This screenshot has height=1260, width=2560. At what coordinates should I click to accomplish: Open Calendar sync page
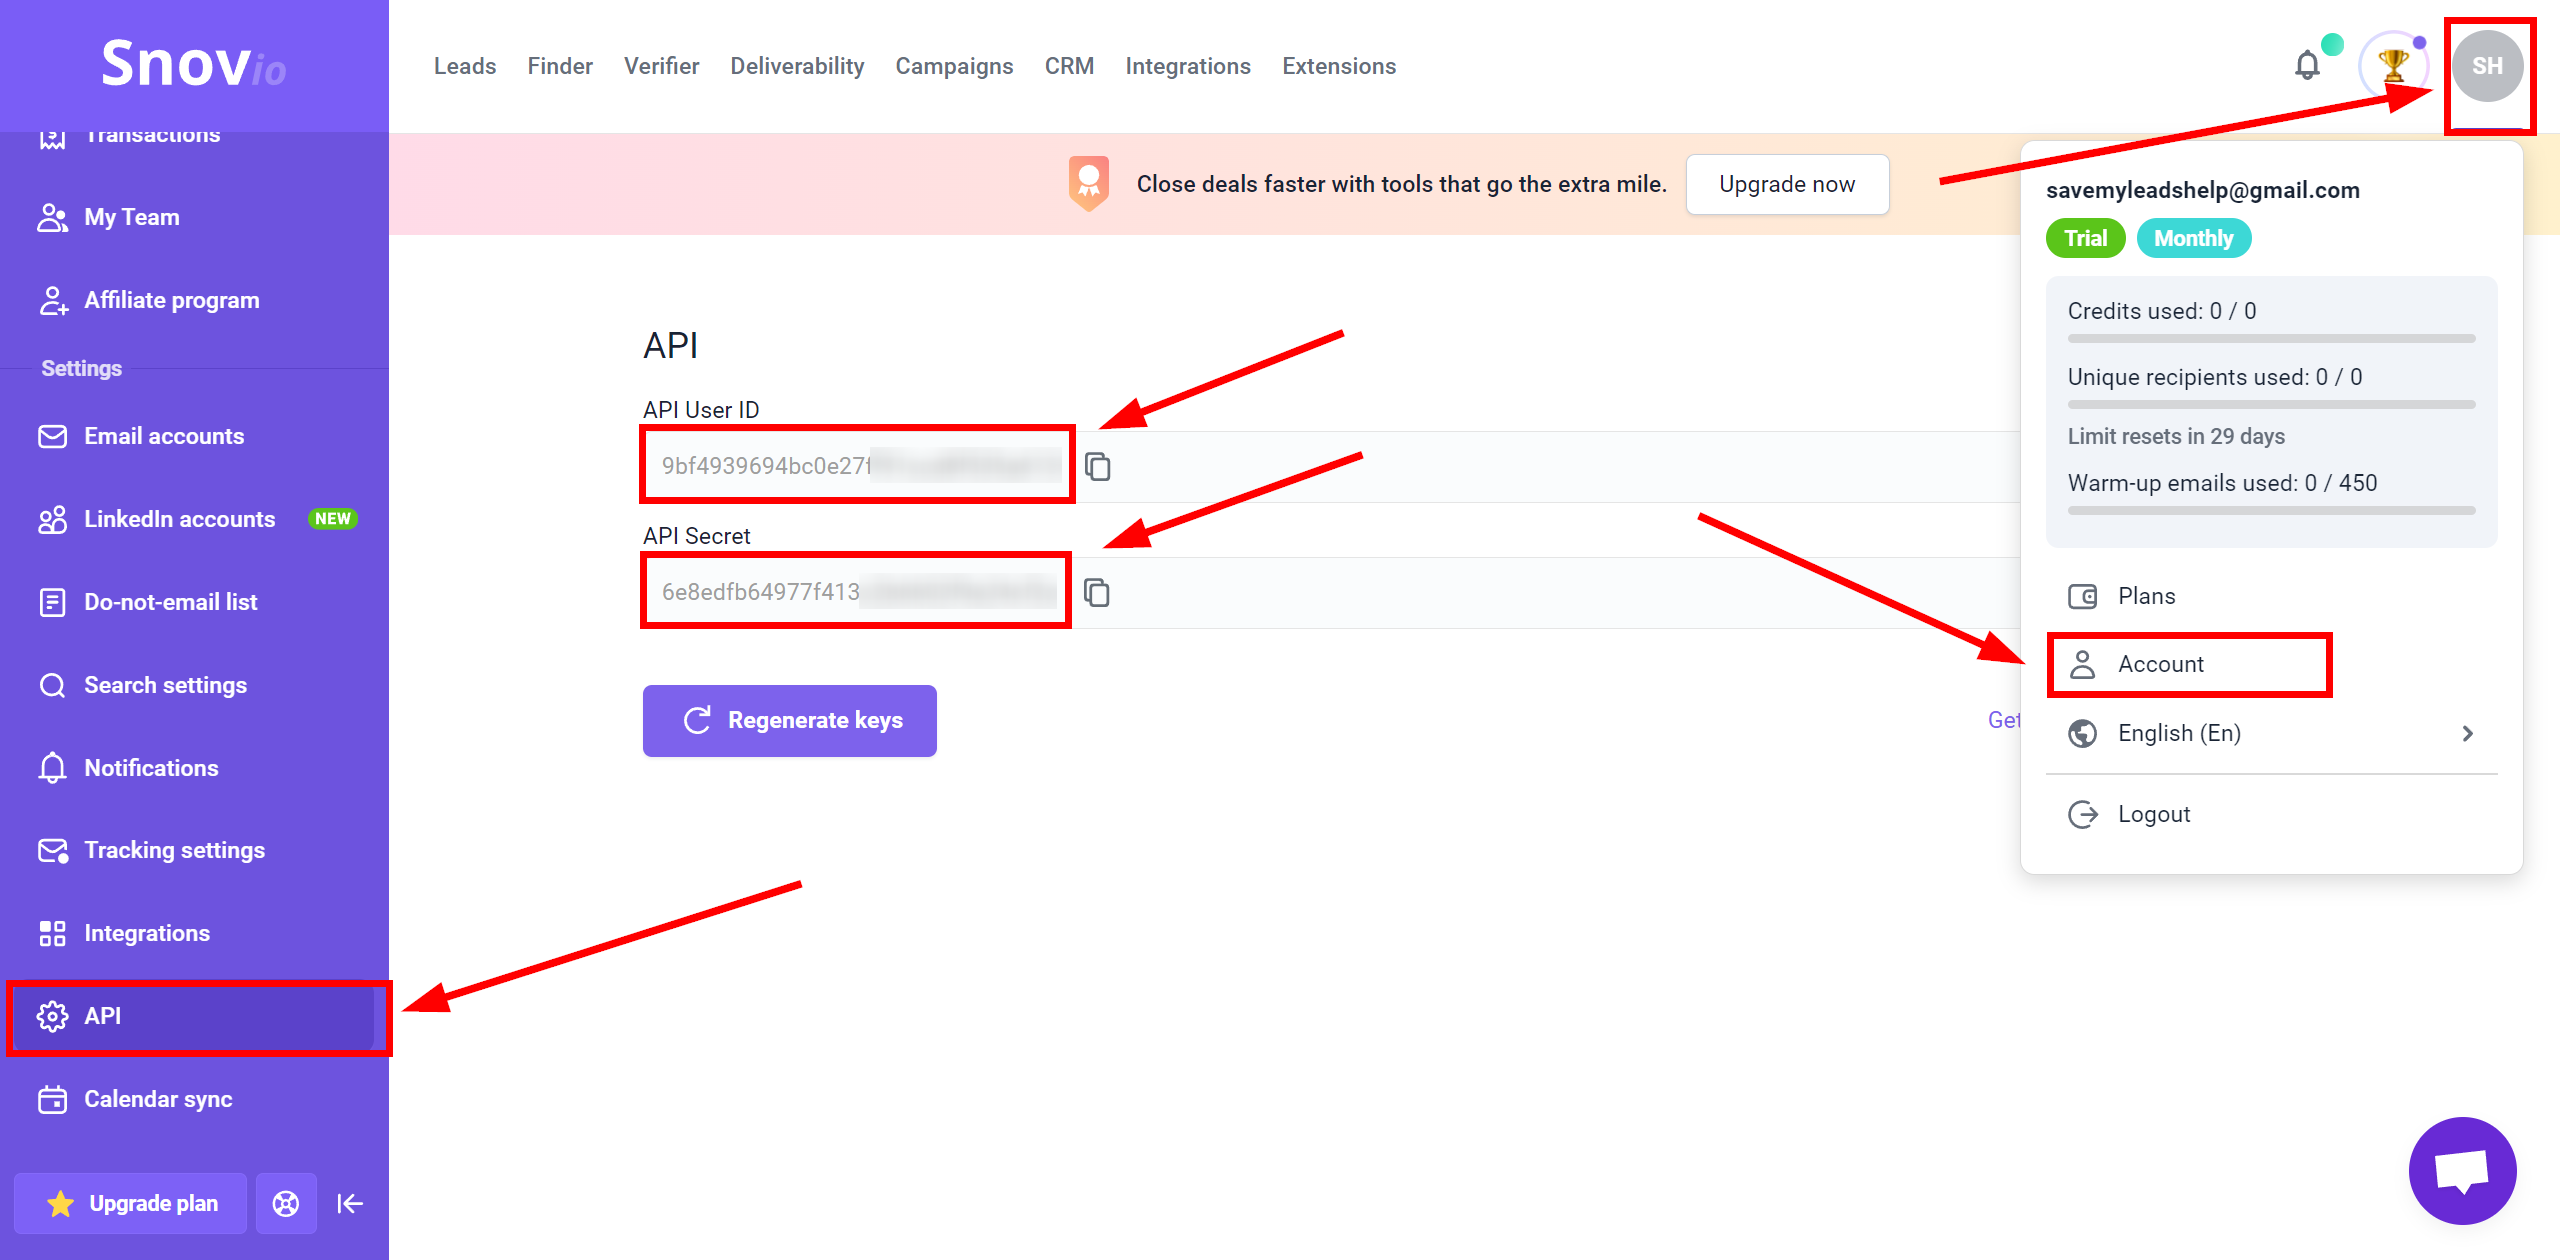tap(194, 1100)
